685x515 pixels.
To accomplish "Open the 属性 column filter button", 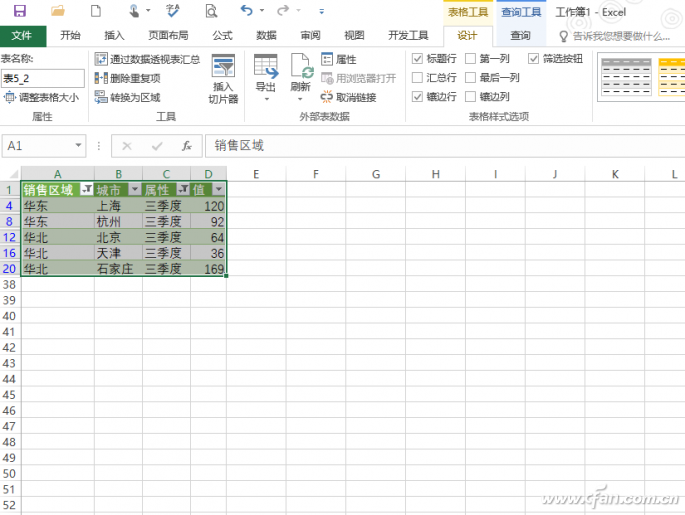I will pyautogui.click(x=183, y=190).
